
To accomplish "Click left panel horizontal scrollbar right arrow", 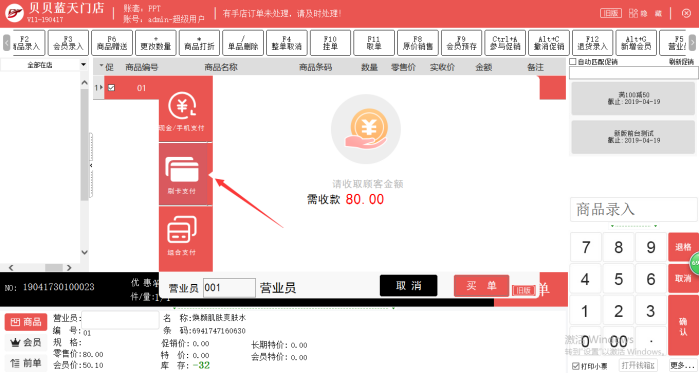I will pos(69,268).
